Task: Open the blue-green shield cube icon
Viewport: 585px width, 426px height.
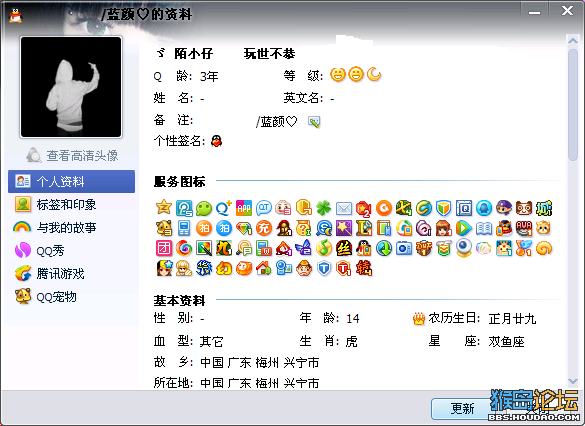Action: [x=443, y=208]
